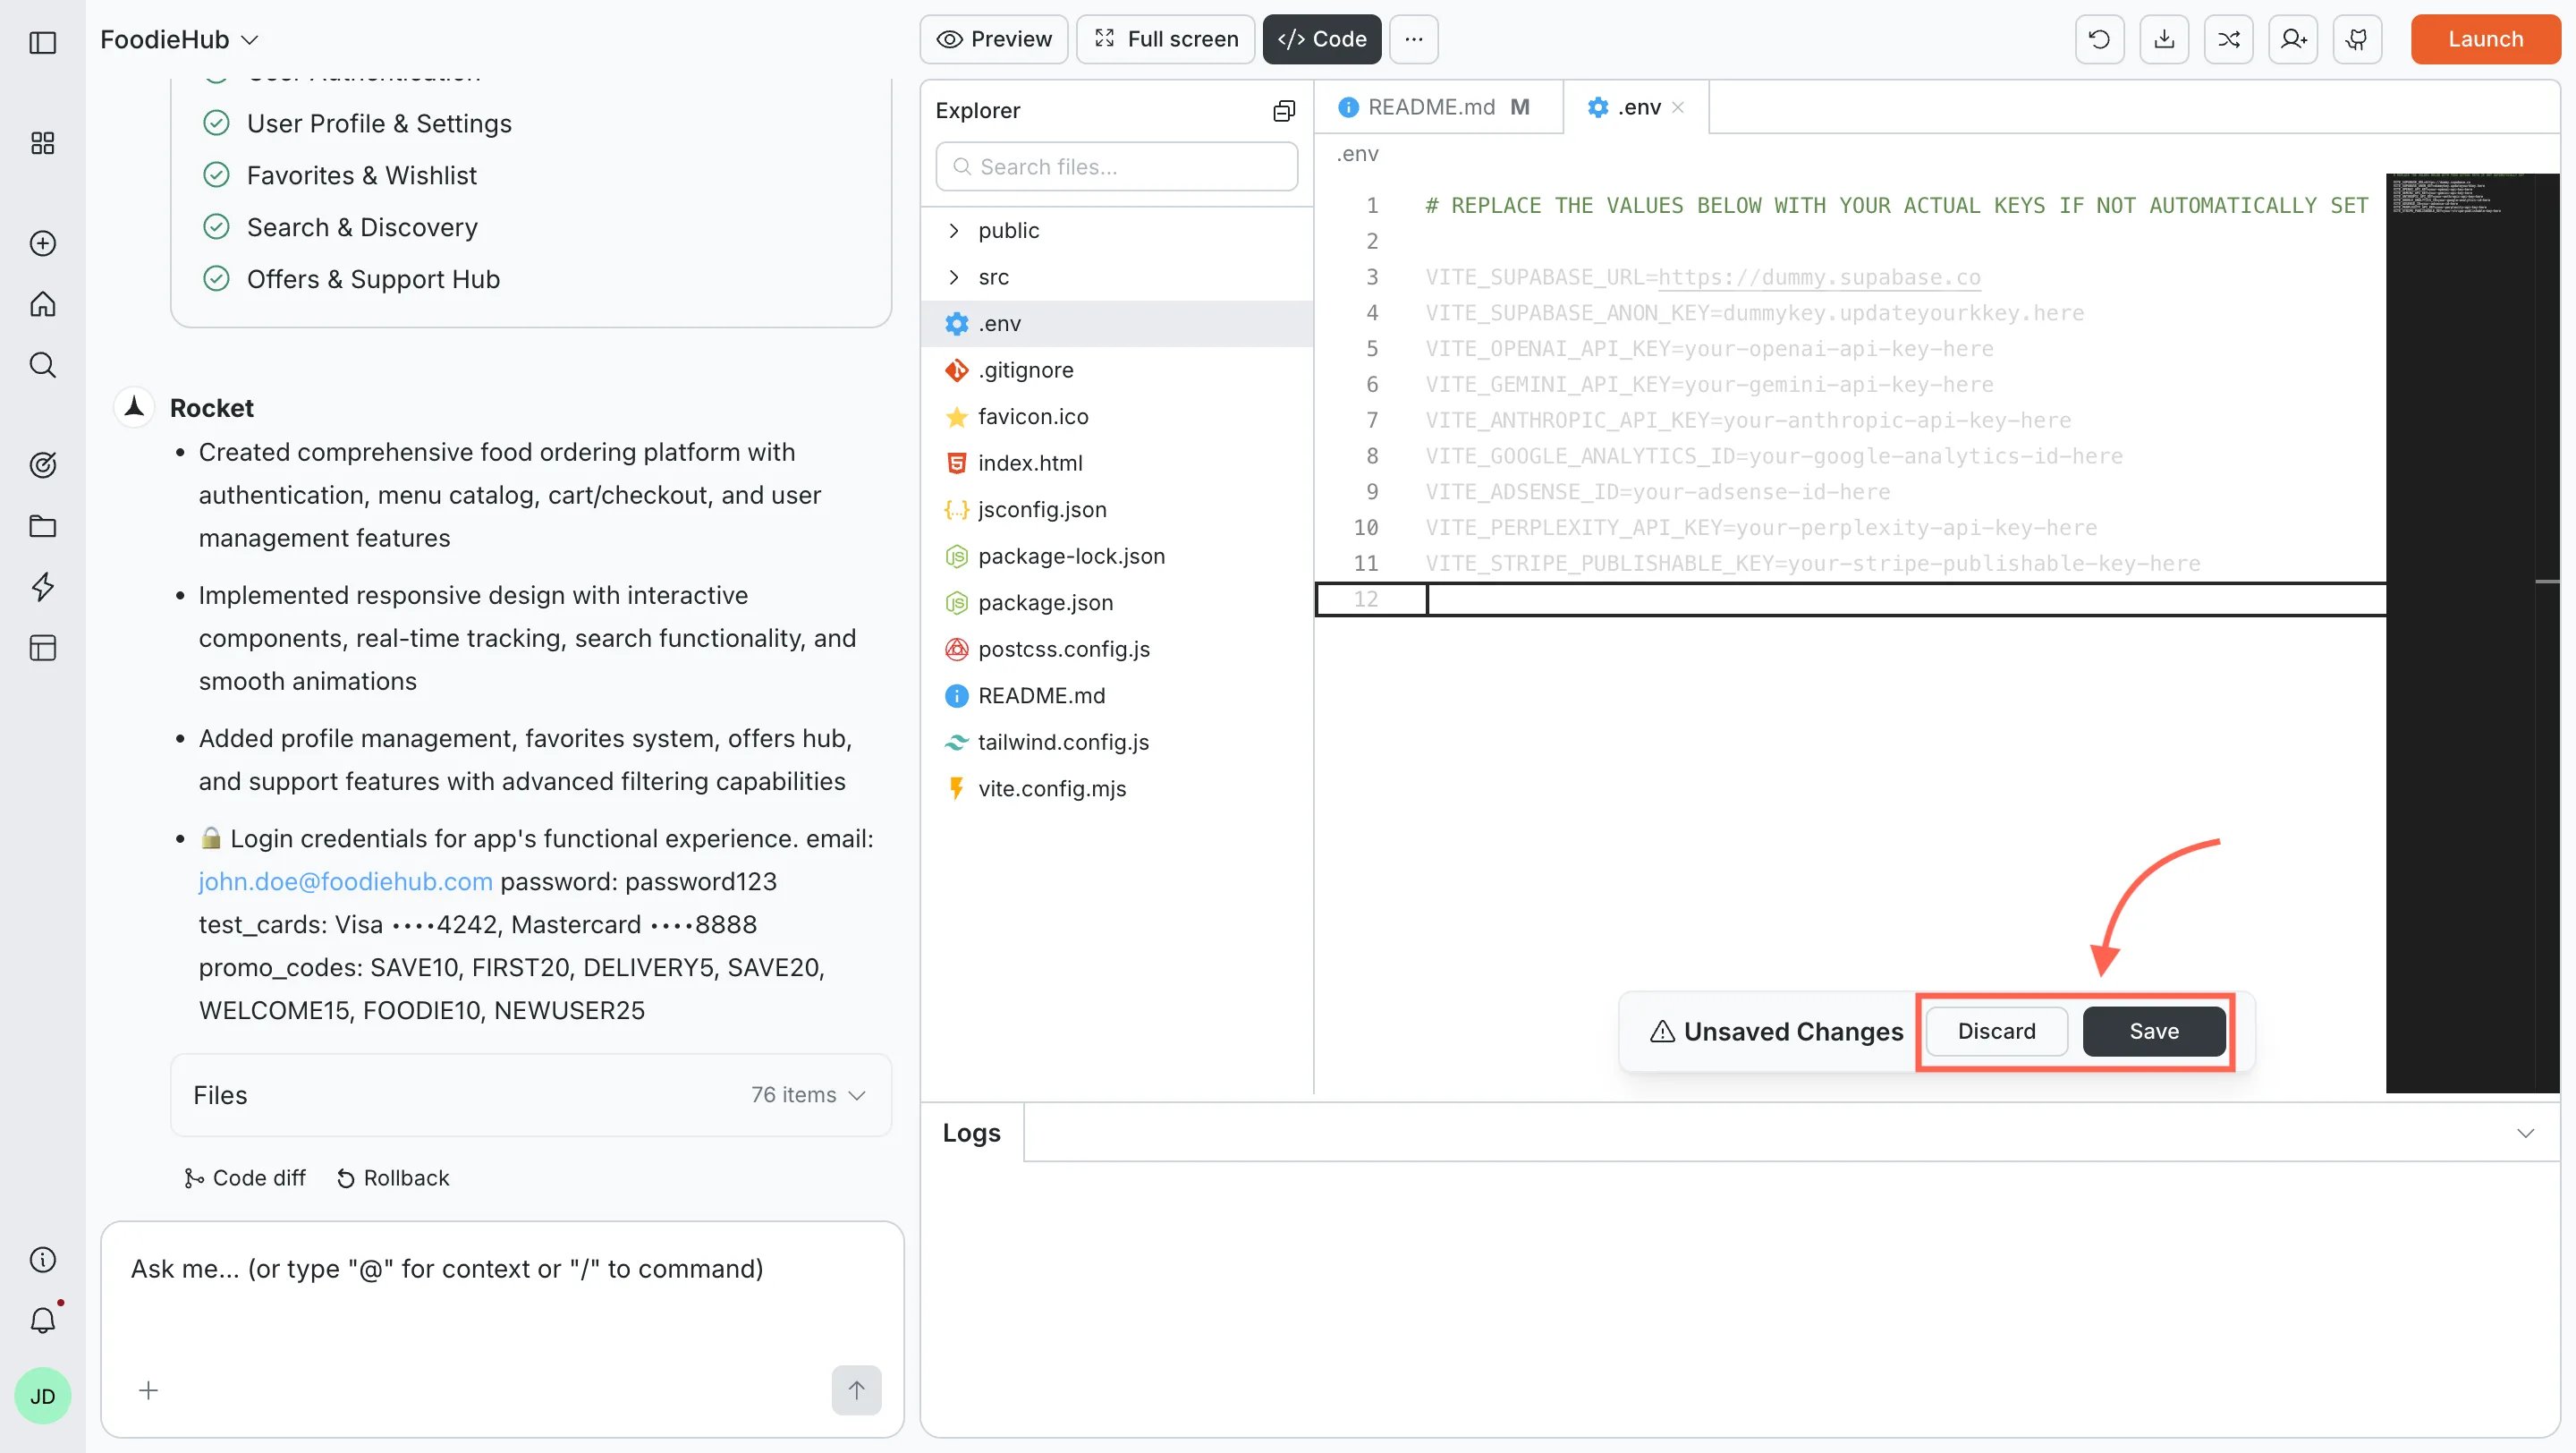This screenshot has width=2576, height=1453.
Task: Click User Profile & Settings item
Action: coord(379,123)
